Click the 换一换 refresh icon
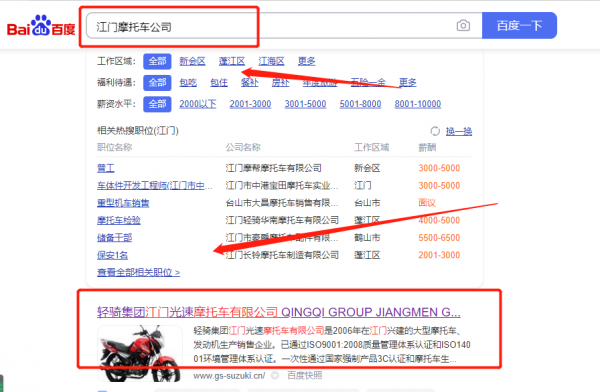 (x=435, y=131)
